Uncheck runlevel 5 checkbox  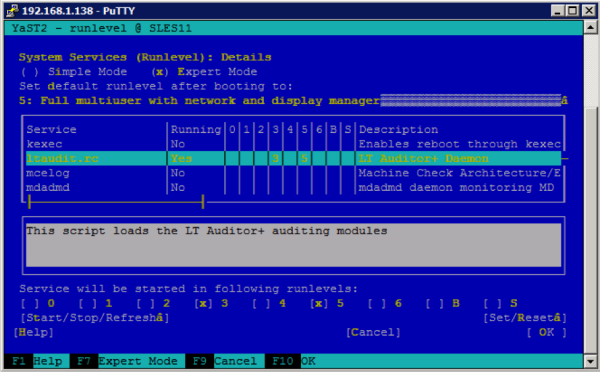[327, 304]
